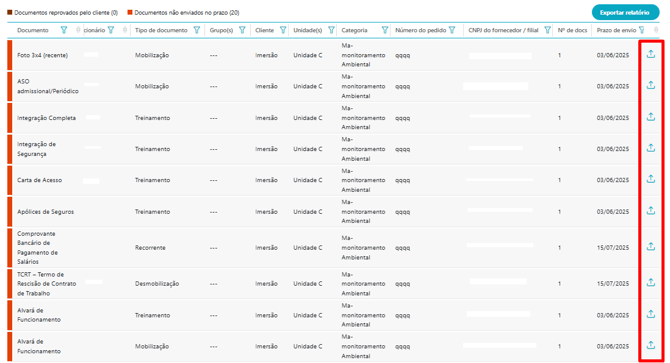Sort the 'cionário' column using sort arrows
Image resolution: width=670 pixels, height=363 pixels.
125,30
